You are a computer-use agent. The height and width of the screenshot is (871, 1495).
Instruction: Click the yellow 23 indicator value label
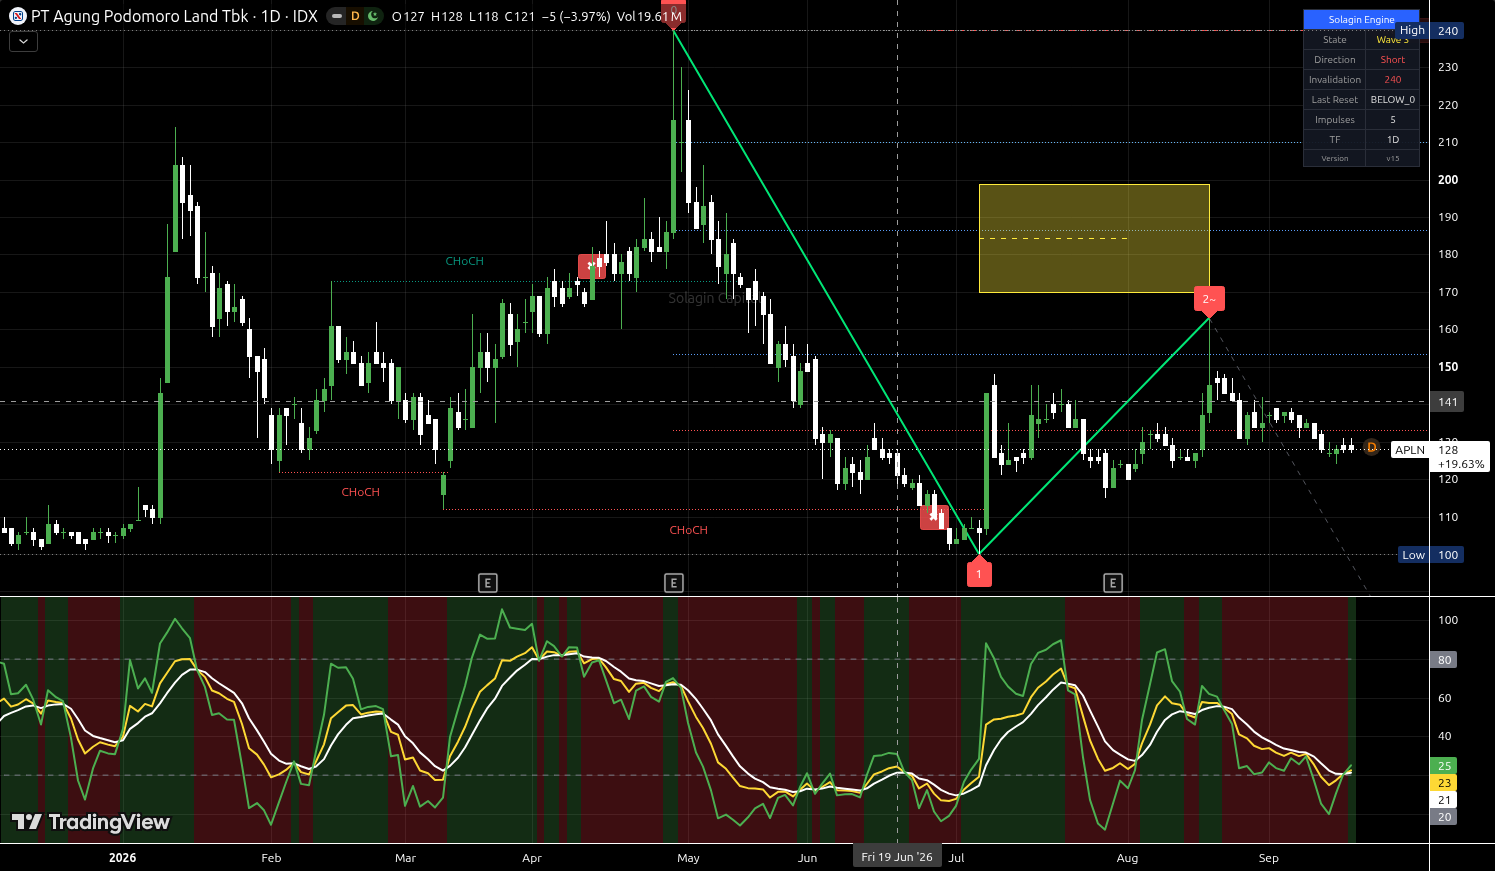[x=1444, y=783]
